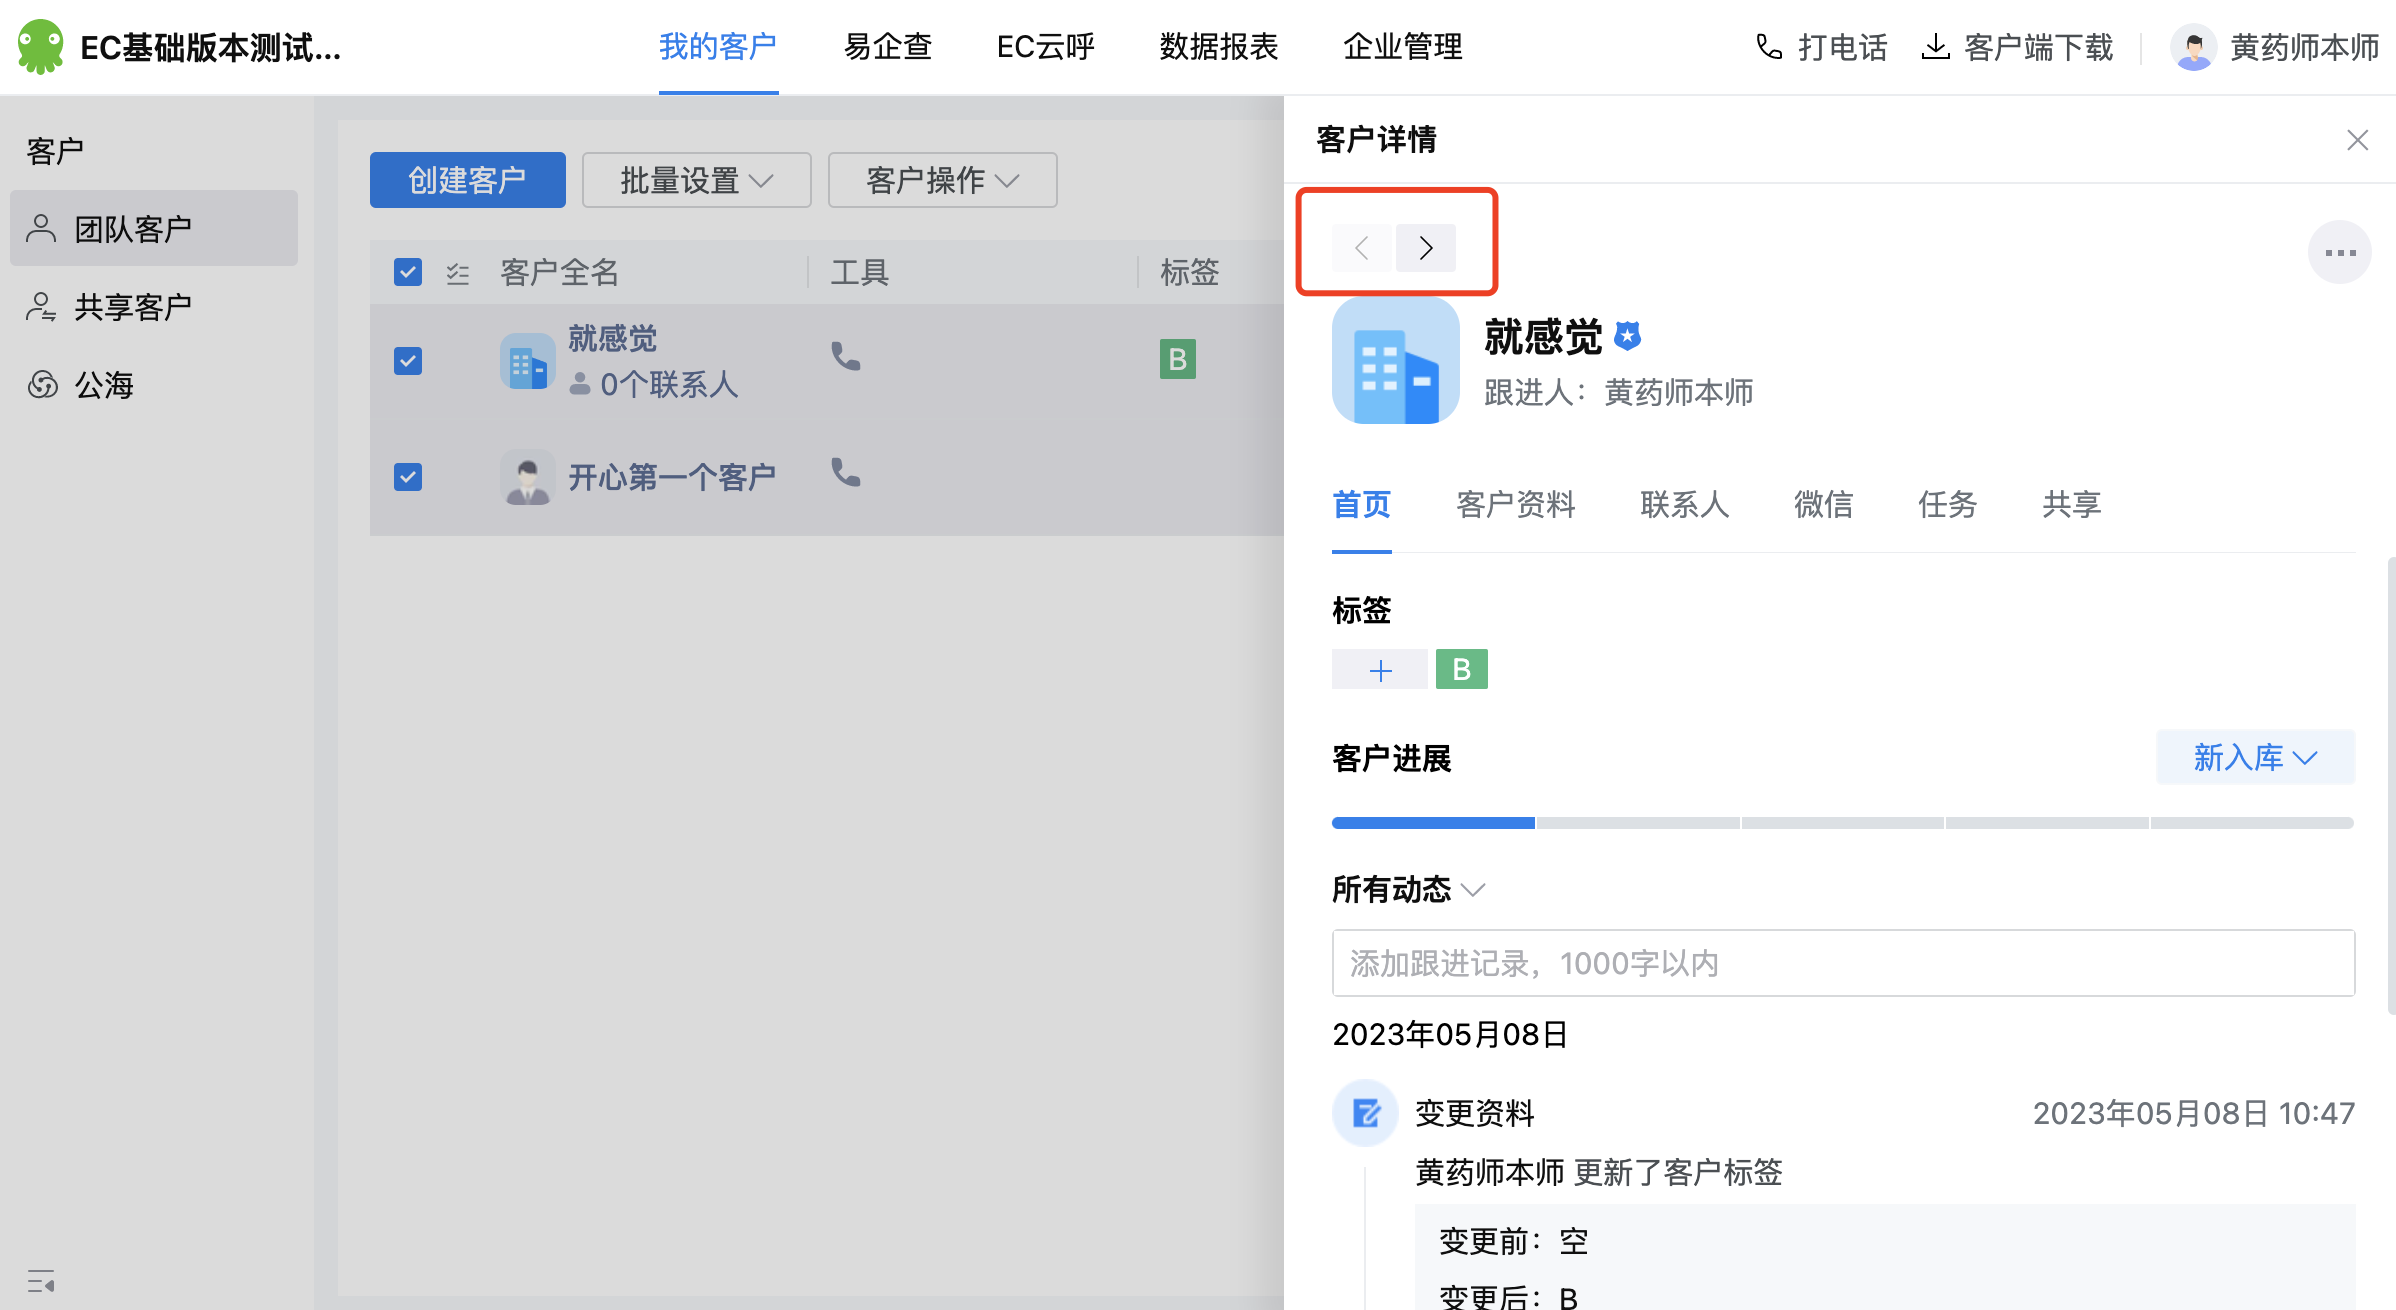This screenshot has width=2396, height=1310.
Task: Switch to 联系人 detail tab
Action: tap(1685, 505)
